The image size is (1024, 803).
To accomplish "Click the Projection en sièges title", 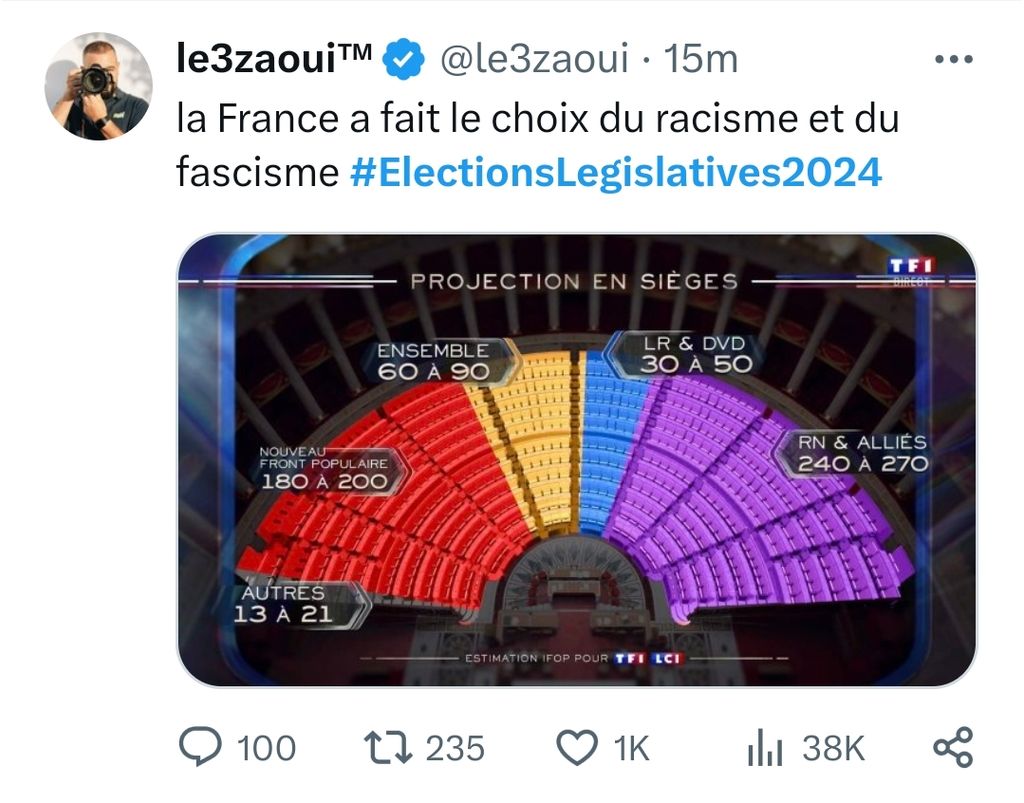I will click(574, 281).
